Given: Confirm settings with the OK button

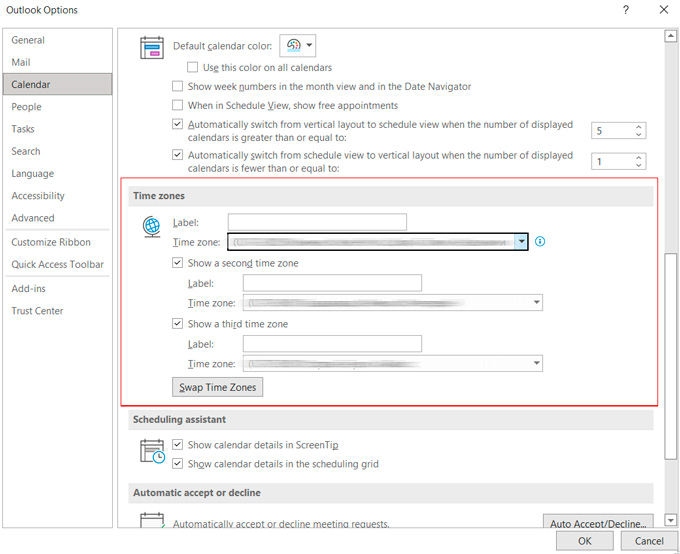Looking at the screenshot, I should tap(585, 541).
